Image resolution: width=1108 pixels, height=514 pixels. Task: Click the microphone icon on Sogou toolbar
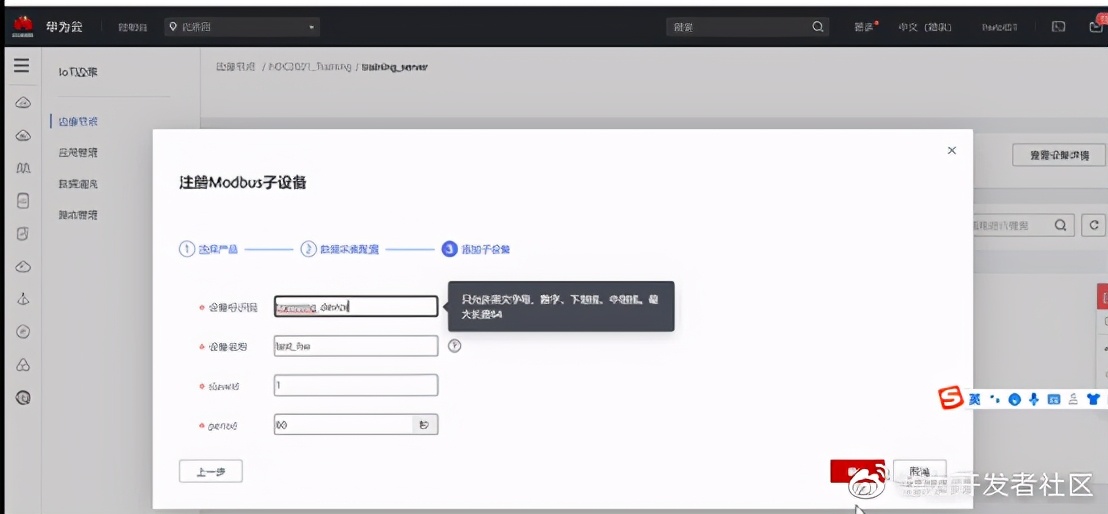[x=1034, y=399]
